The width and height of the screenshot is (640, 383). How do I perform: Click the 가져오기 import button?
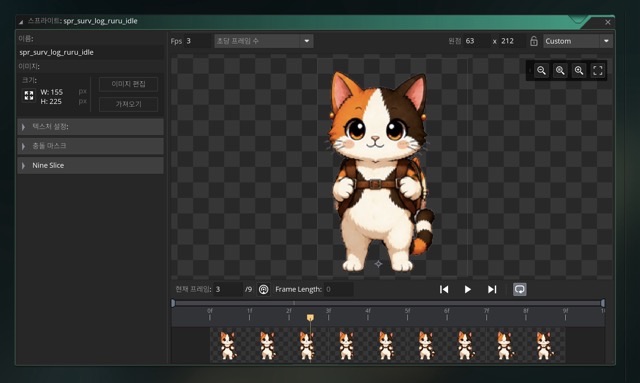point(129,105)
